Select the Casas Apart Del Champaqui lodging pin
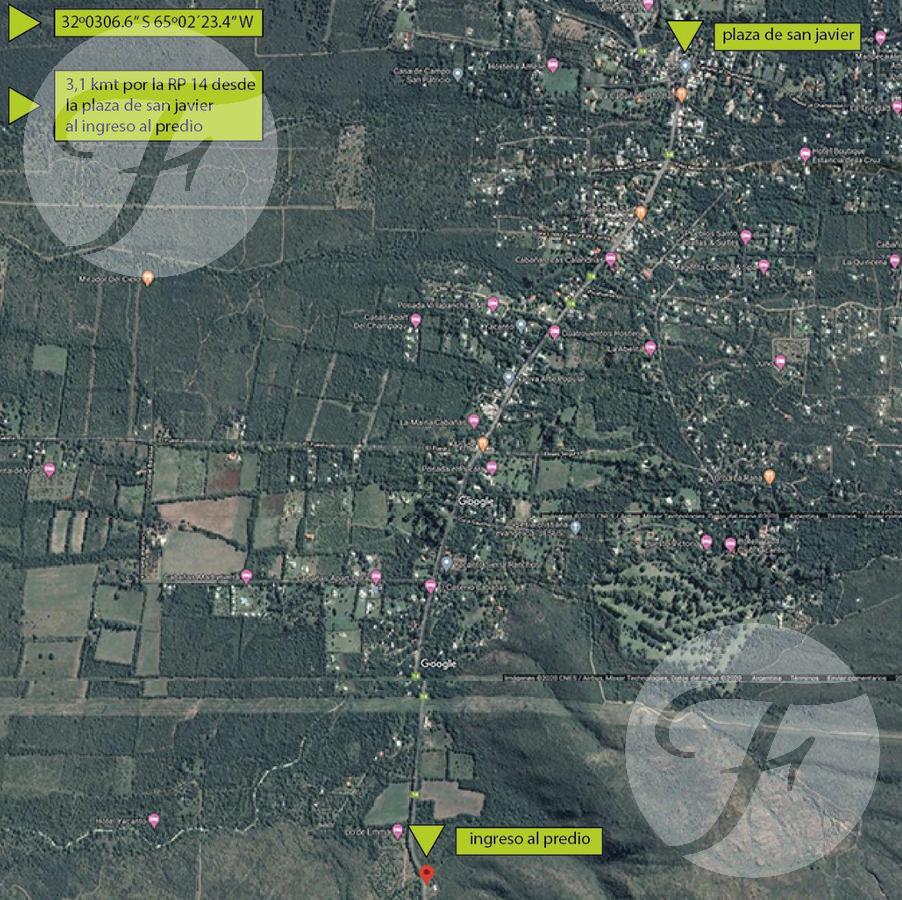902x900 pixels. tap(415, 320)
